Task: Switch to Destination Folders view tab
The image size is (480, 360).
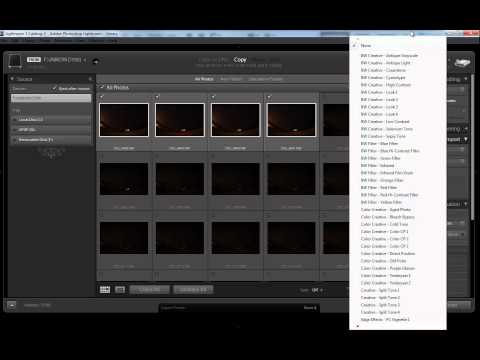Action: tap(265, 79)
